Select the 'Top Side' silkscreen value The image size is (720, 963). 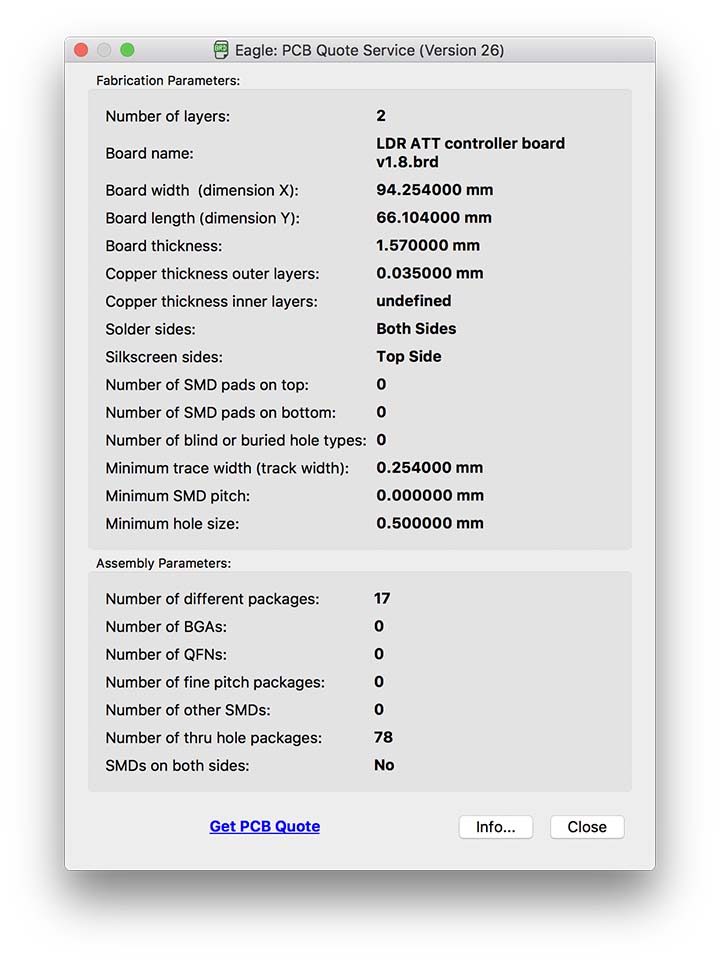tap(409, 356)
